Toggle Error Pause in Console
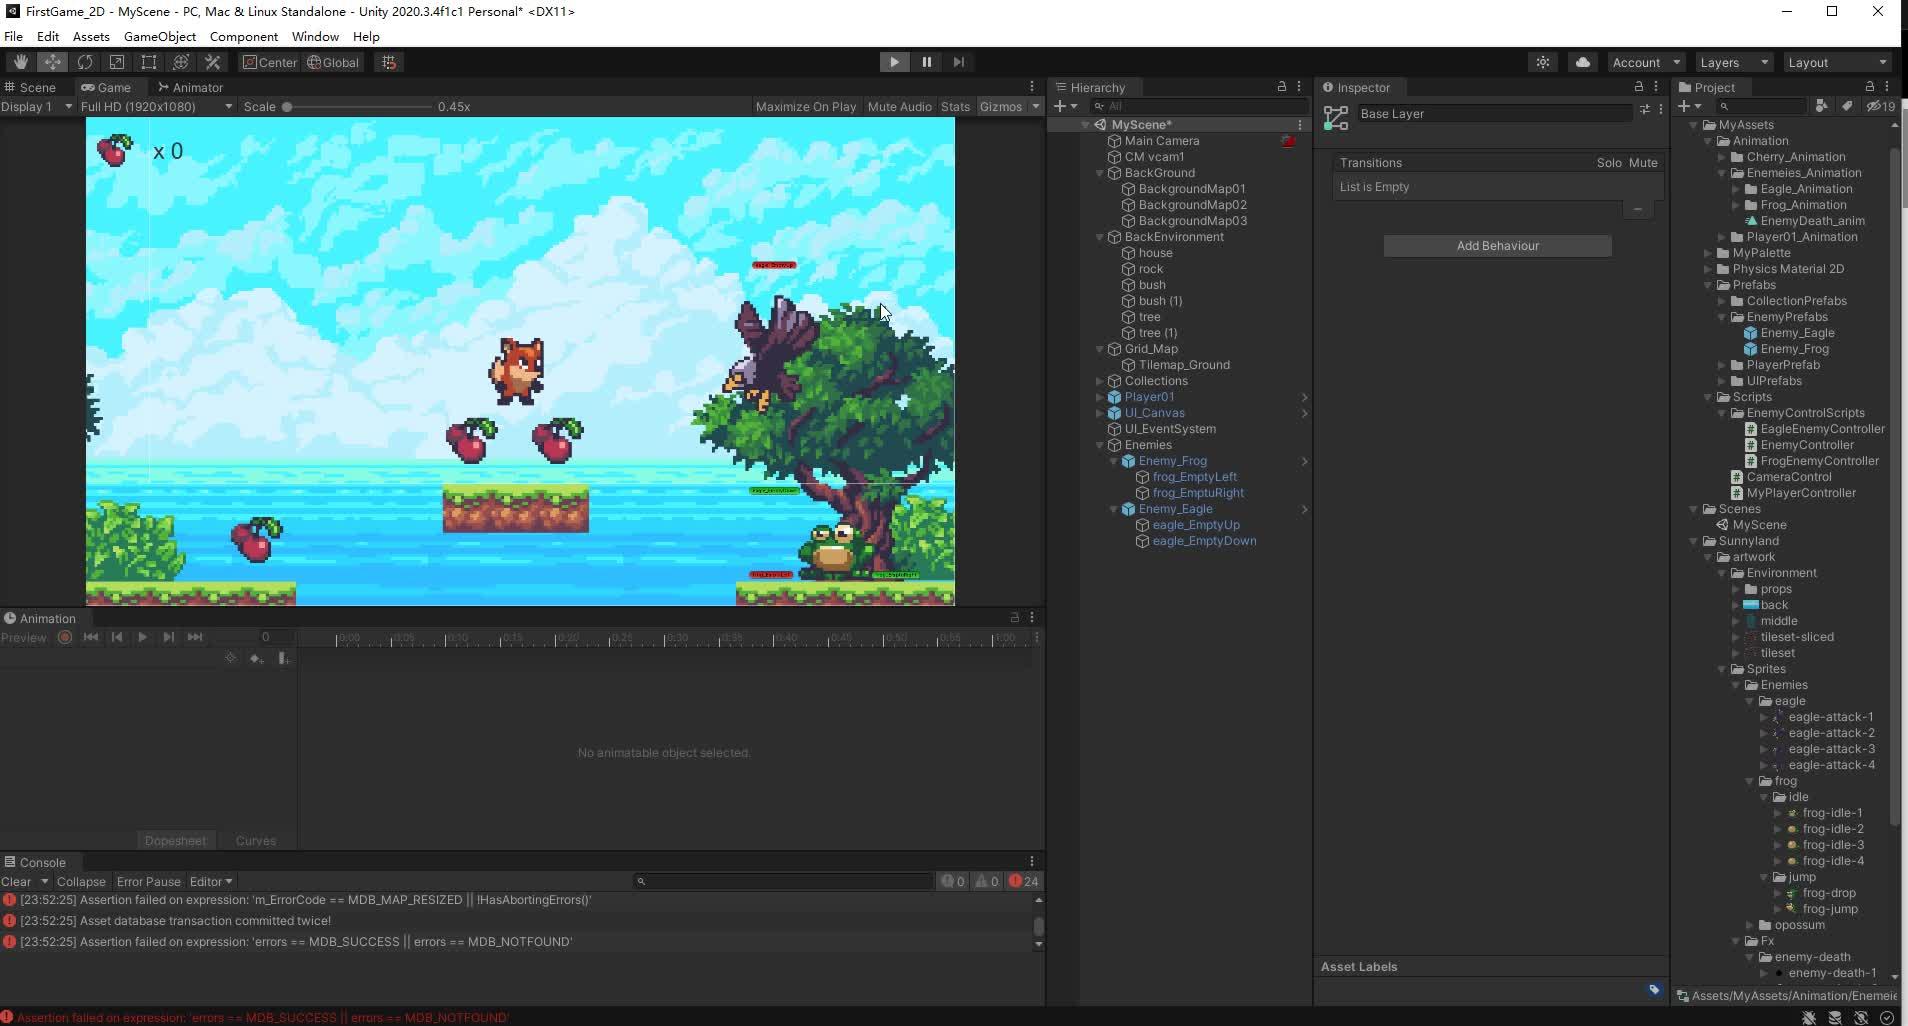 (148, 881)
